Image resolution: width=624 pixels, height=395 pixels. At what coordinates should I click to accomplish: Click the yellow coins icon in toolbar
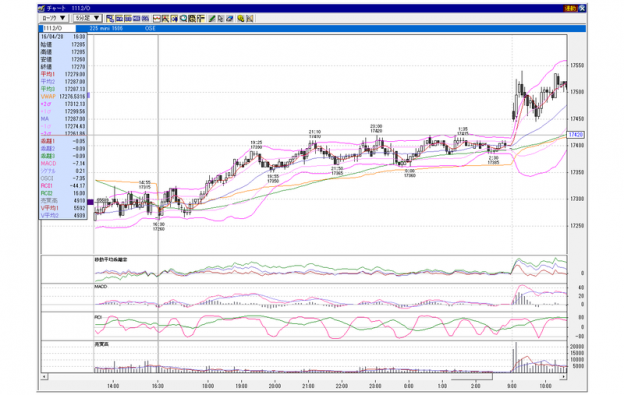(241, 18)
